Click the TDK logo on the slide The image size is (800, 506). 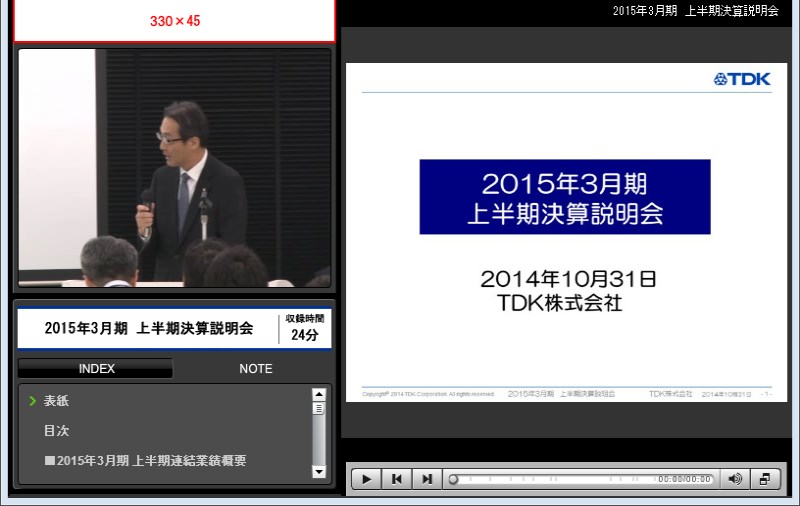click(x=742, y=79)
